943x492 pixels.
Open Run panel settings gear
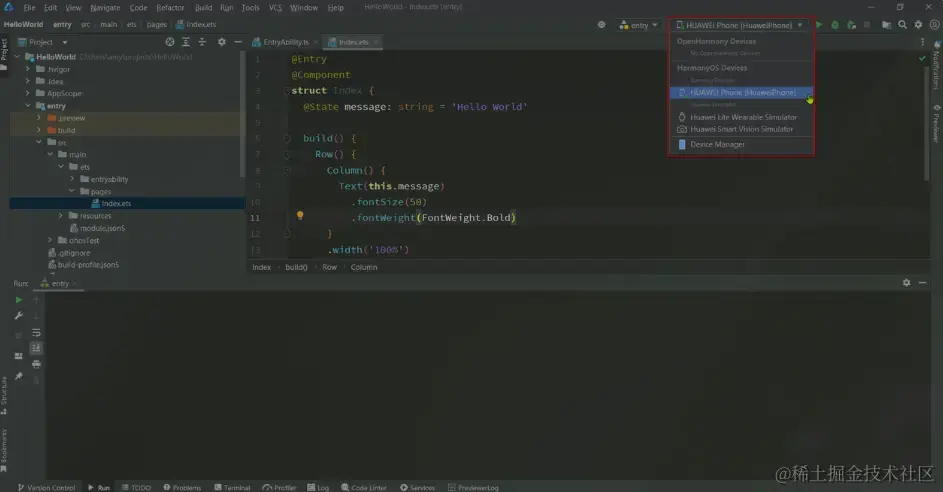click(906, 283)
